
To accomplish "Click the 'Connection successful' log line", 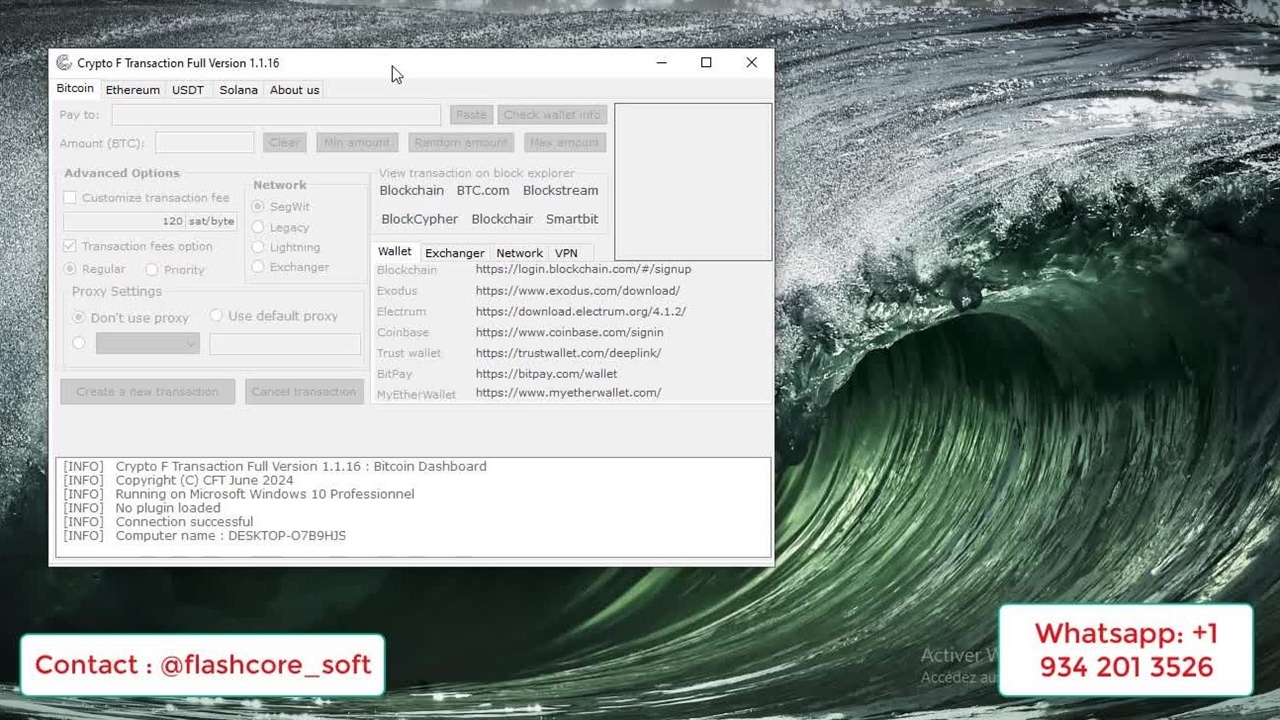I will click(x=185, y=522).
